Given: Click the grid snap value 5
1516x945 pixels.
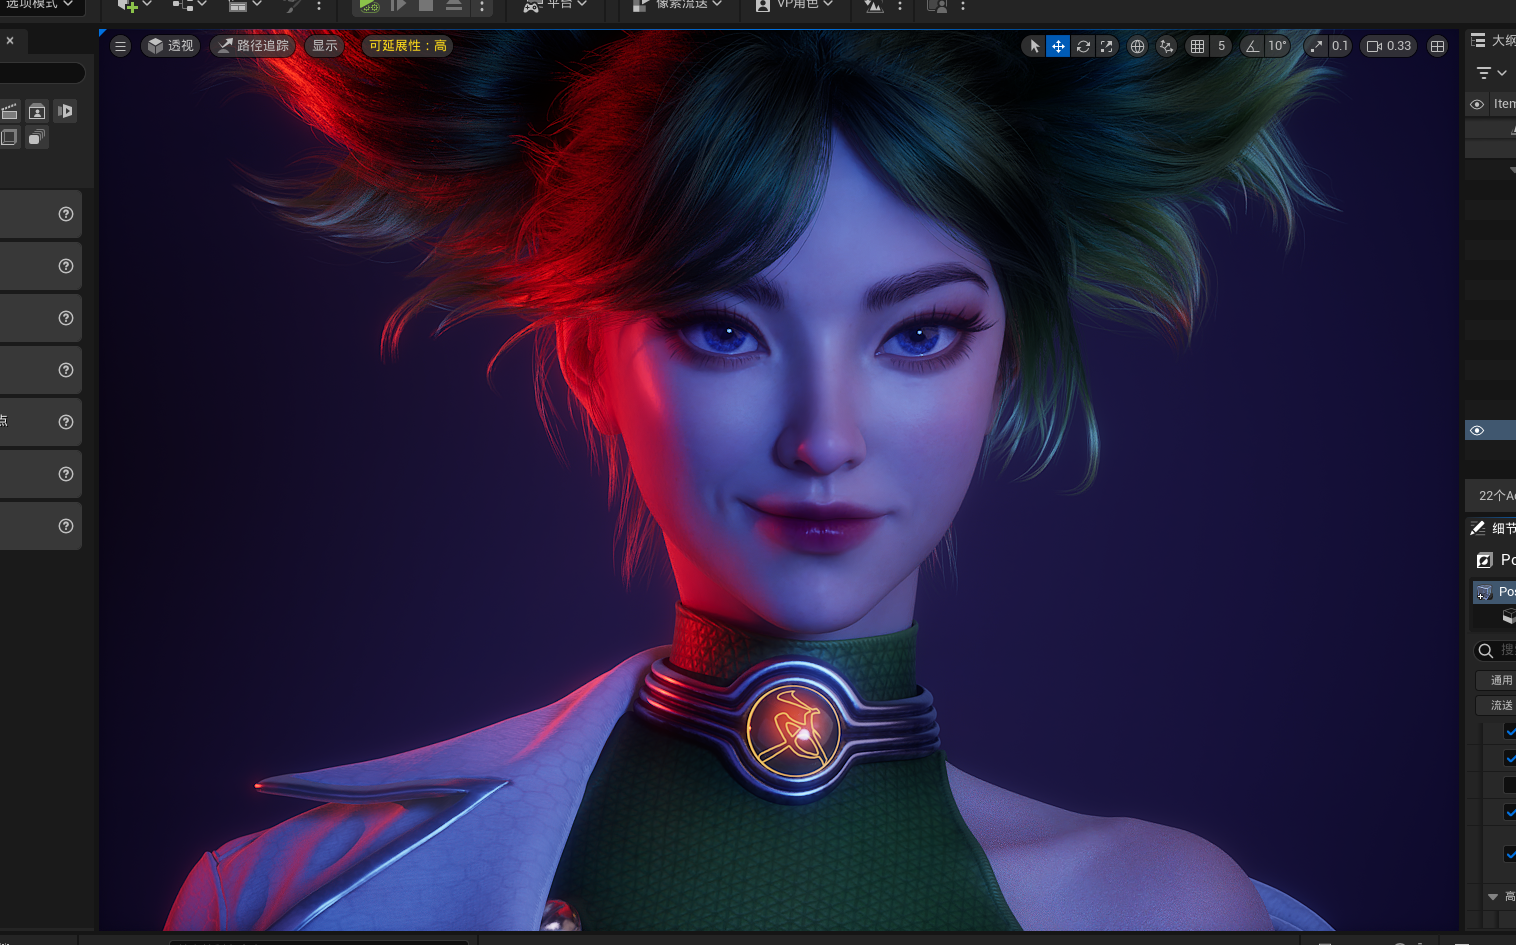Looking at the screenshot, I should point(1221,46).
